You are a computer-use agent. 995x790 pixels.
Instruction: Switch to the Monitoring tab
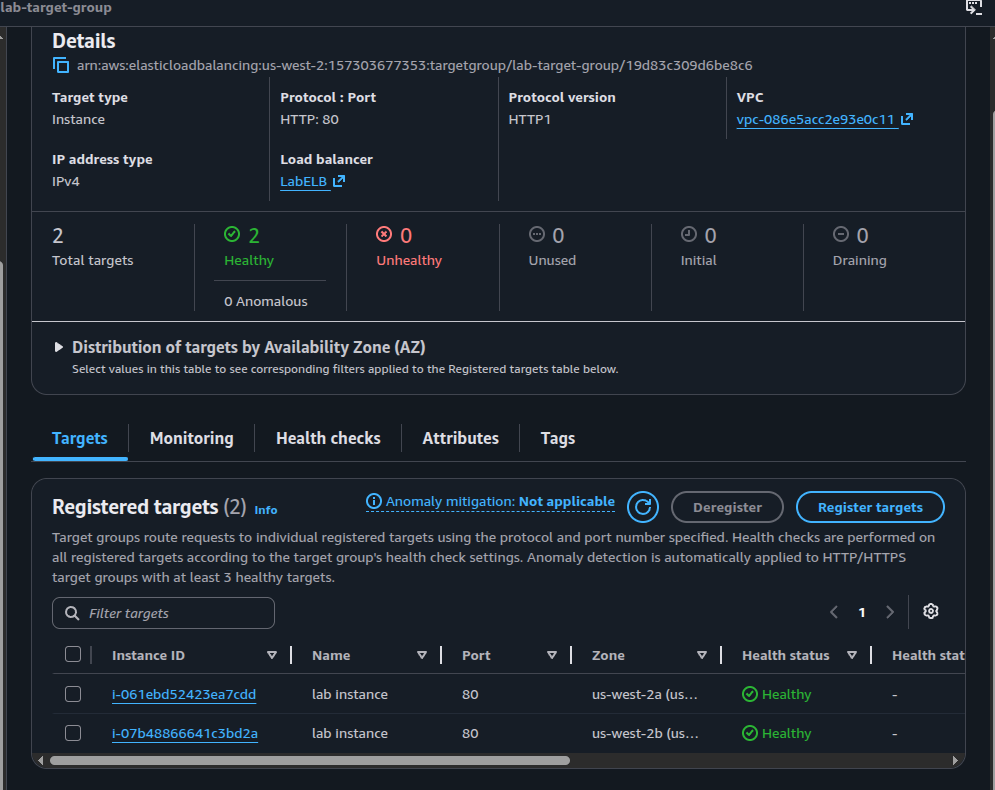[192, 438]
